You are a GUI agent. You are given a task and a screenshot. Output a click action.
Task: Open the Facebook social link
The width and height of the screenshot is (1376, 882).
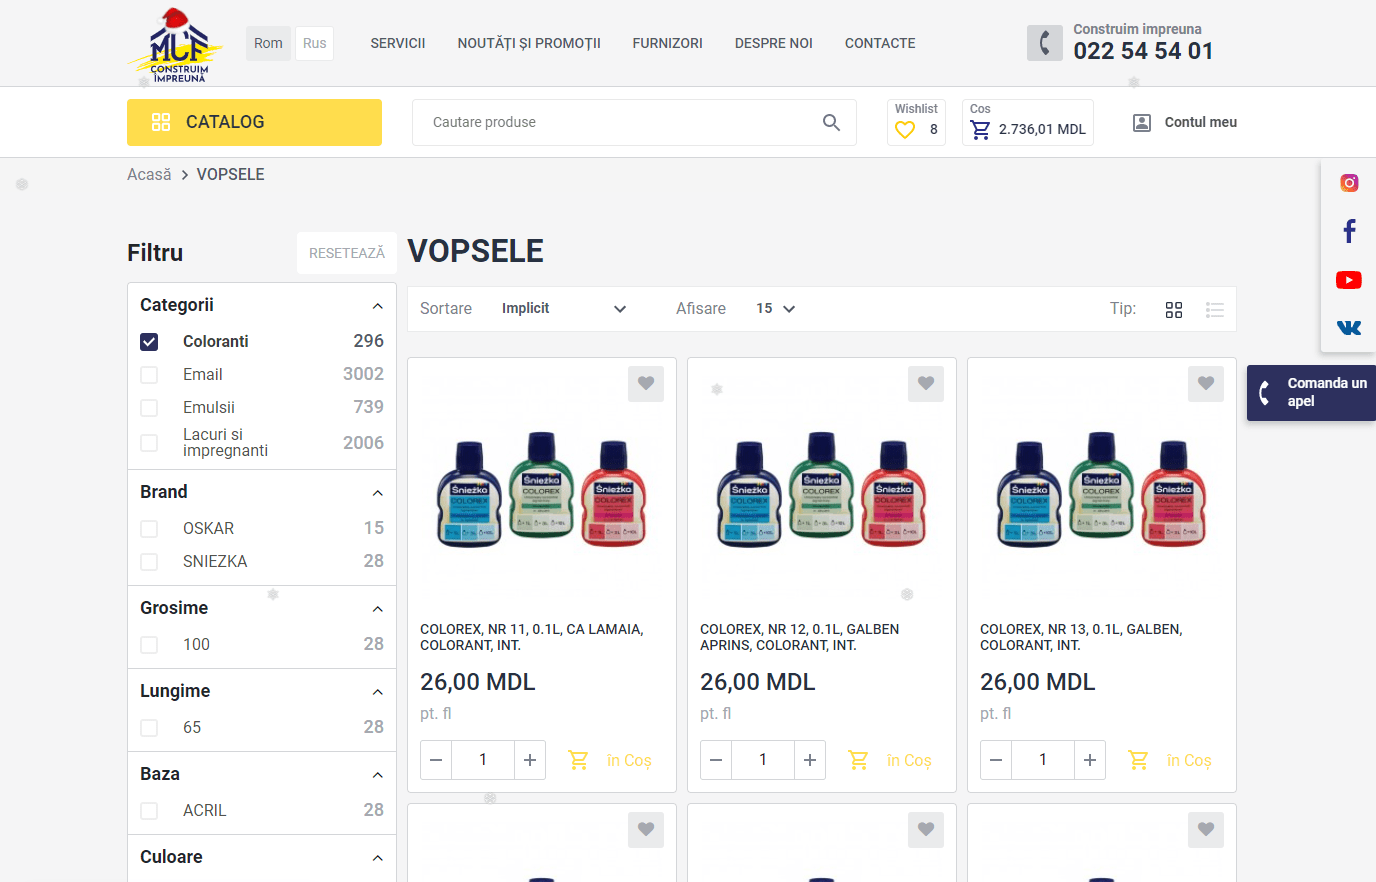pyautogui.click(x=1349, y=231)
